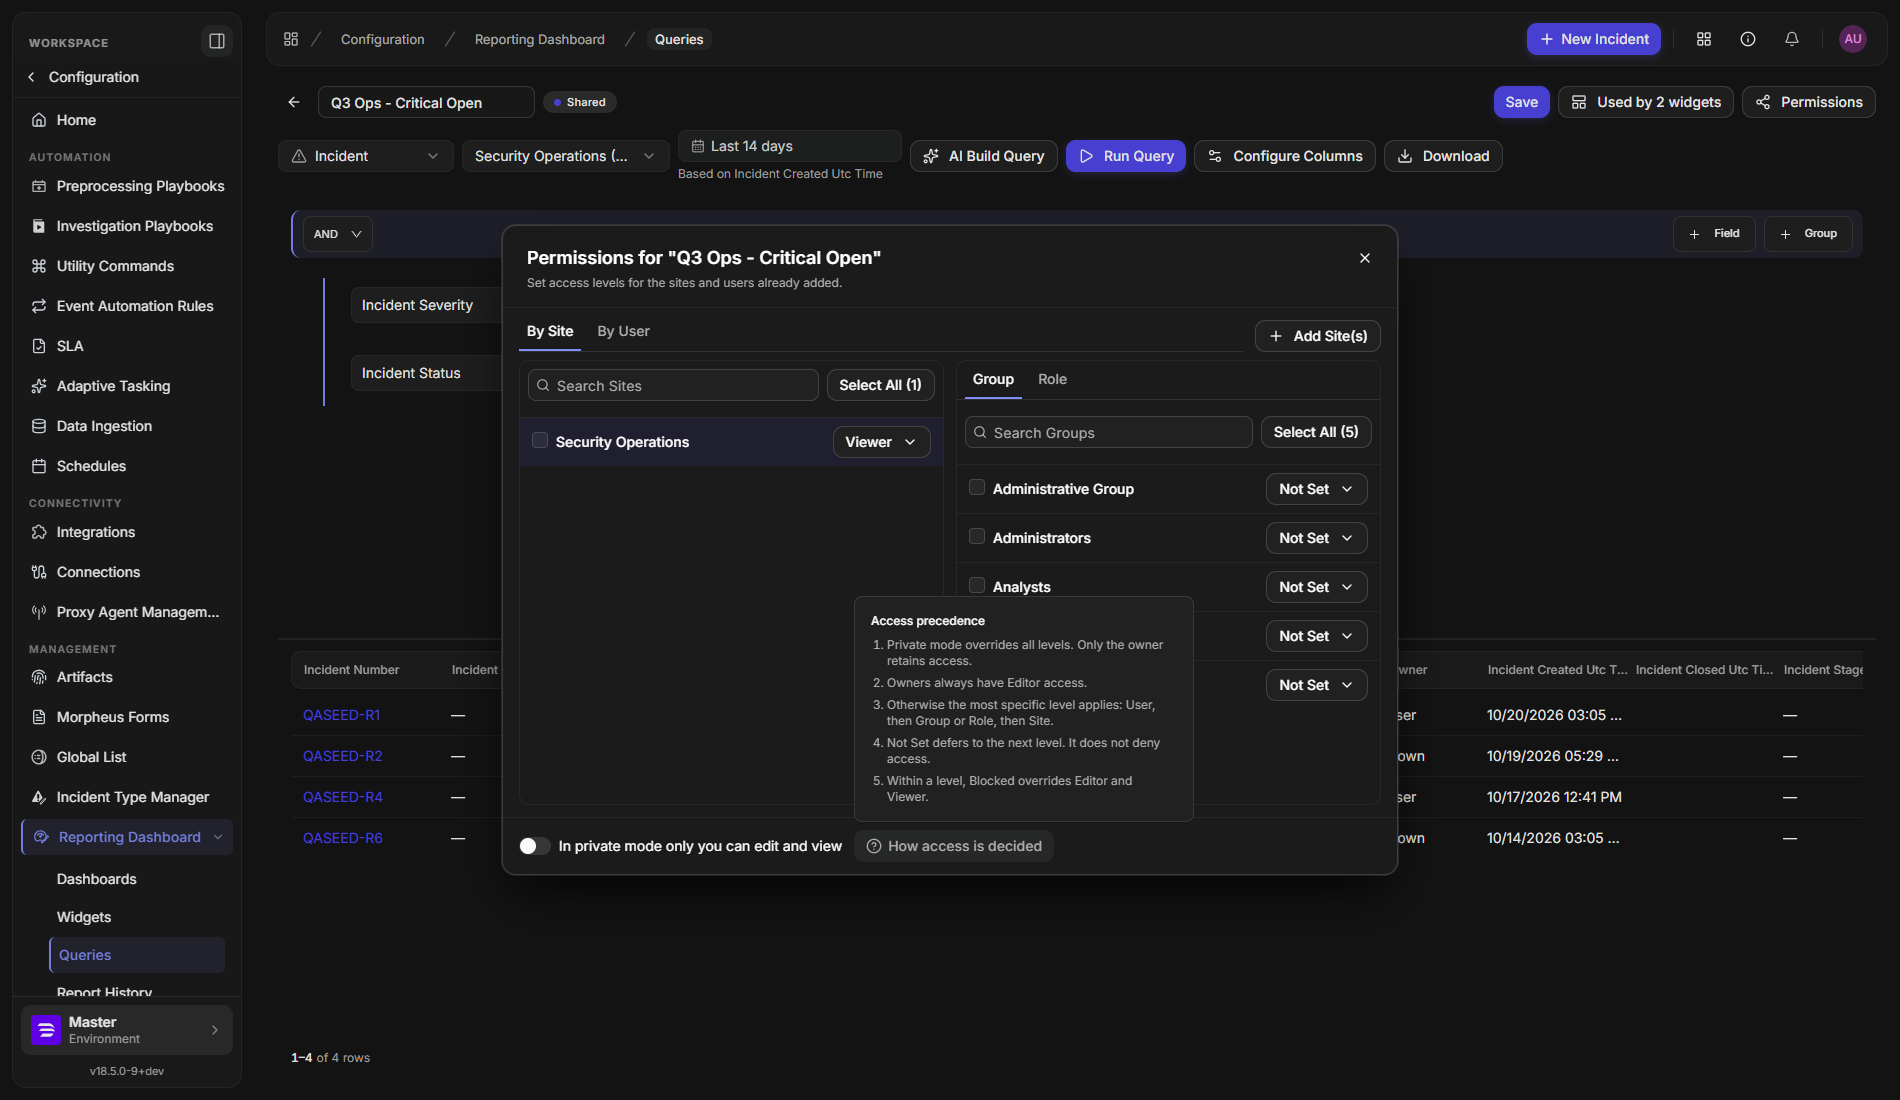Open Utility Commands
The width and height of the screenshot is (1900, 1100).
(x=127, y=266)
